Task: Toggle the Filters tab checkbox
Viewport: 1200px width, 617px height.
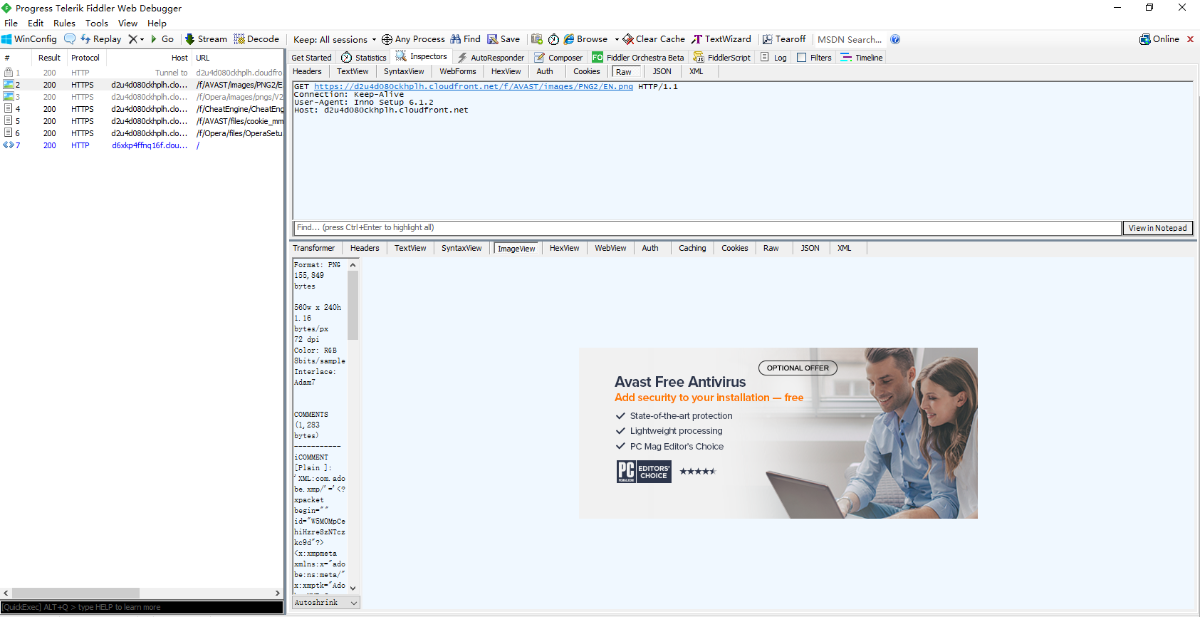Action: [x=802, y=58]
